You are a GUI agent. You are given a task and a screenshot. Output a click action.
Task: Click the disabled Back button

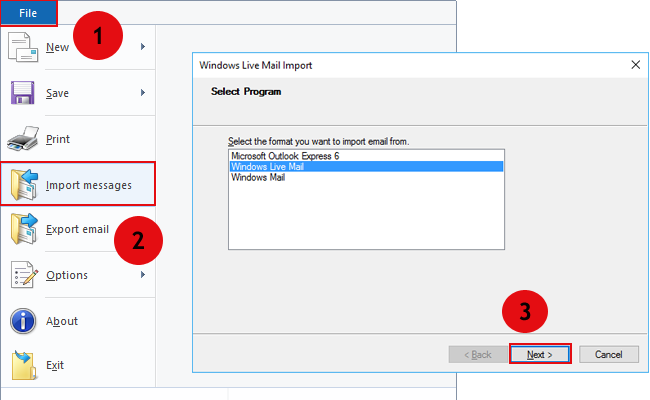tap(478, 354)
